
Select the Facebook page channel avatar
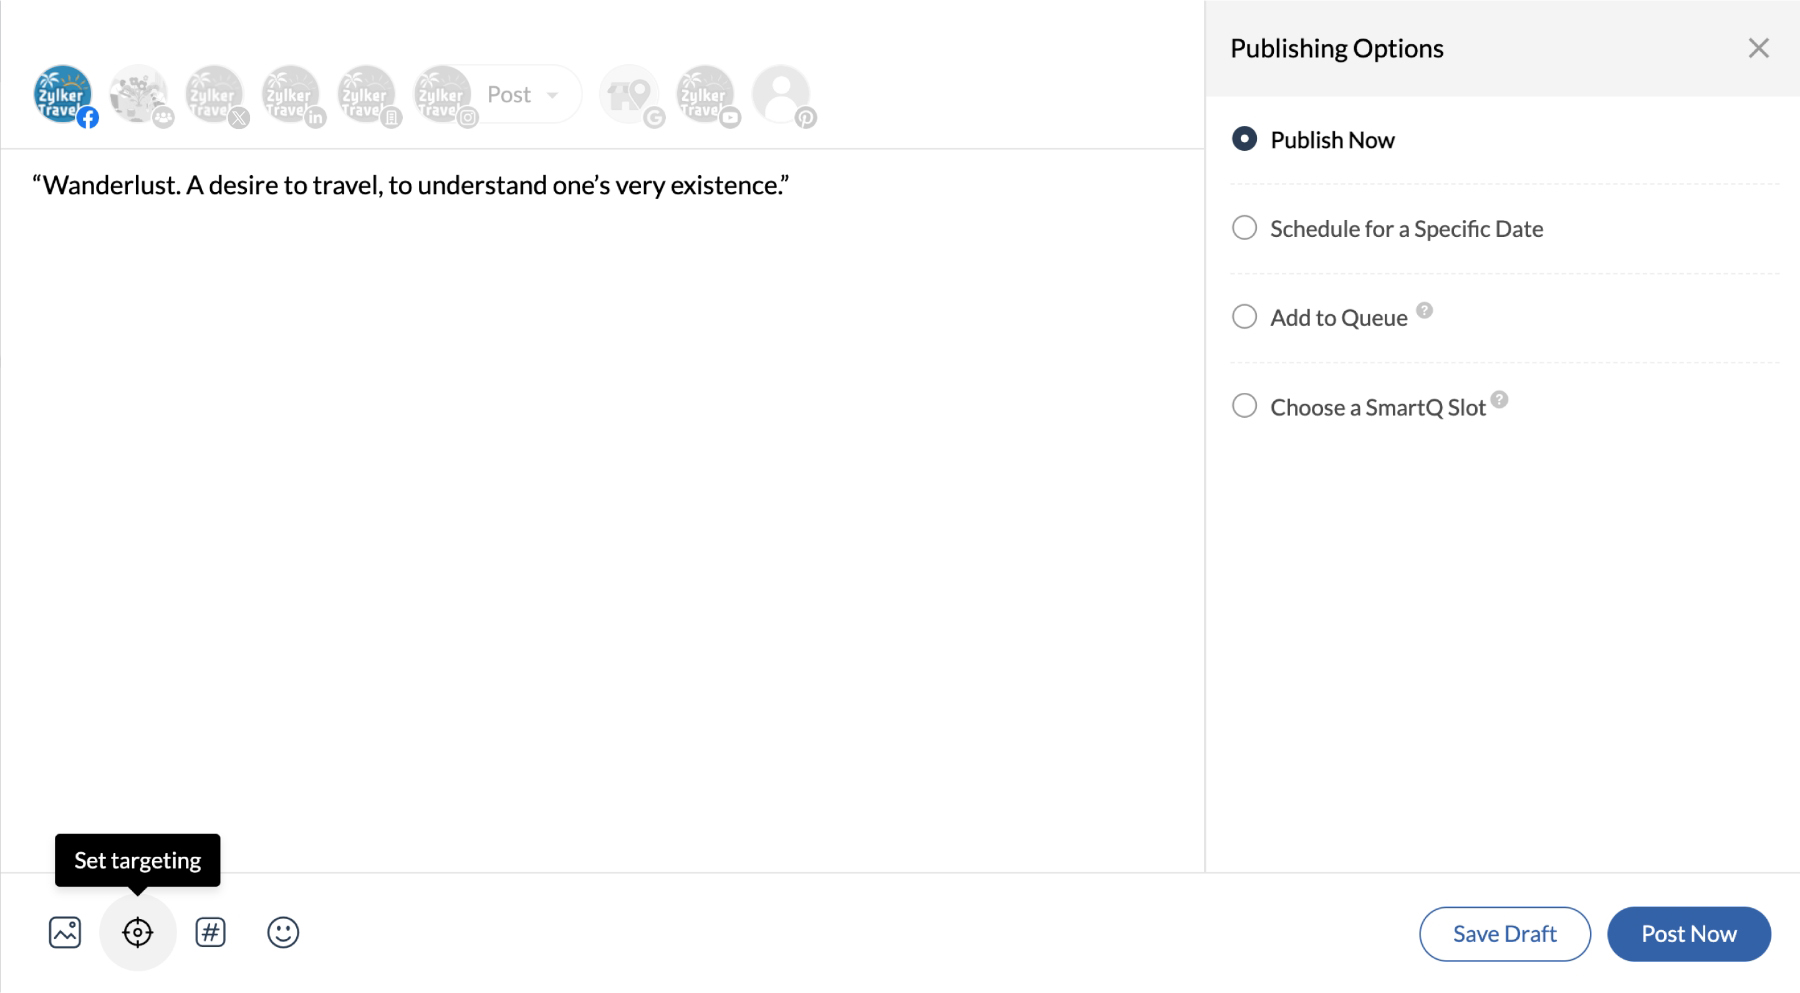[x=63, y=95]
